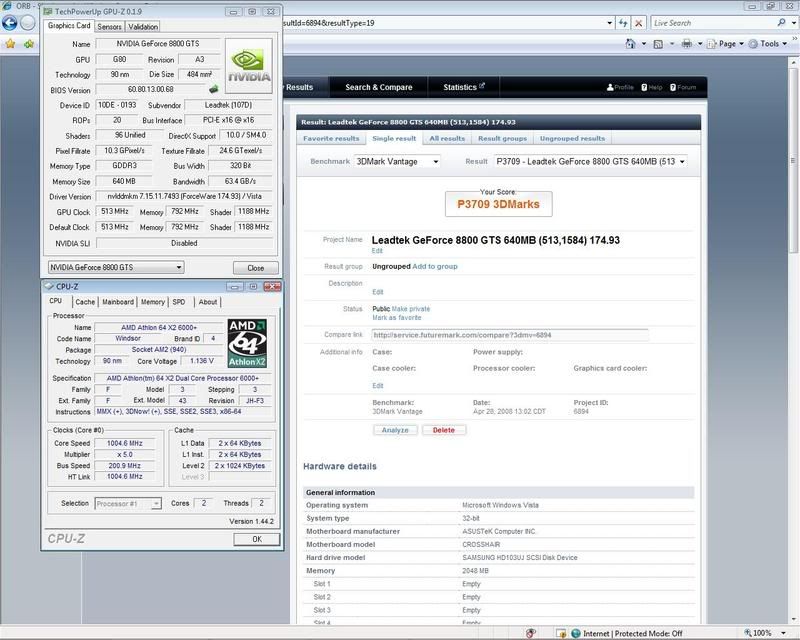
Task: Click the RSS Feeds icon in the command bar
Action: 658,44
